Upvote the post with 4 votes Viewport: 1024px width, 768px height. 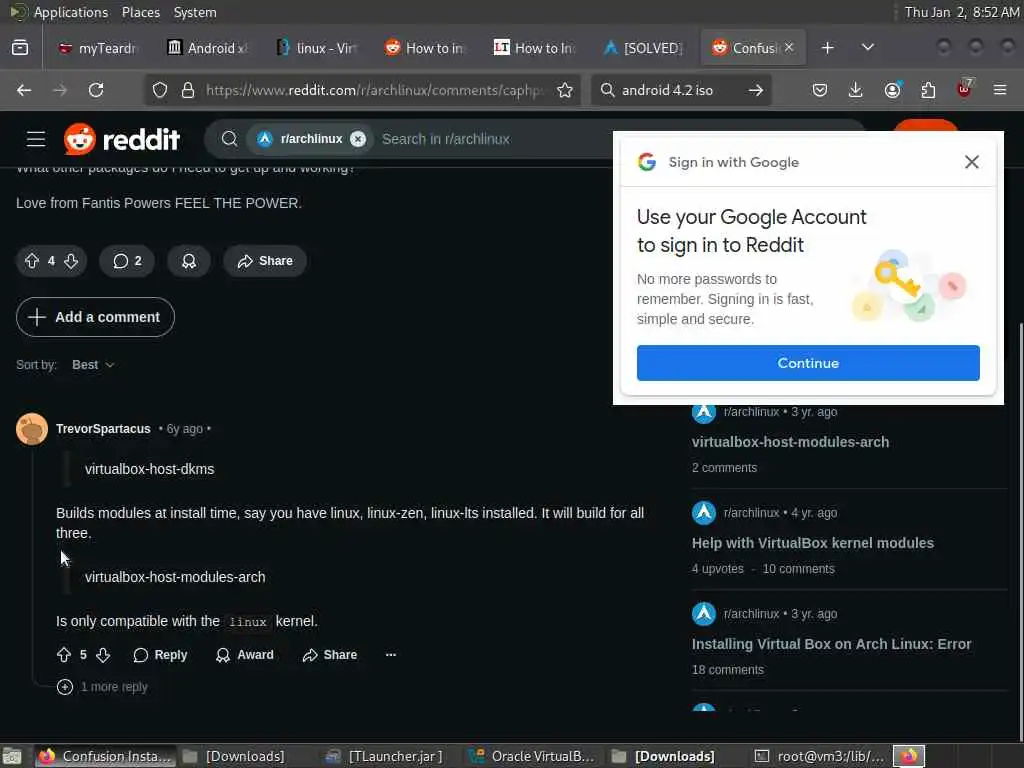click(x=32, y=261)
